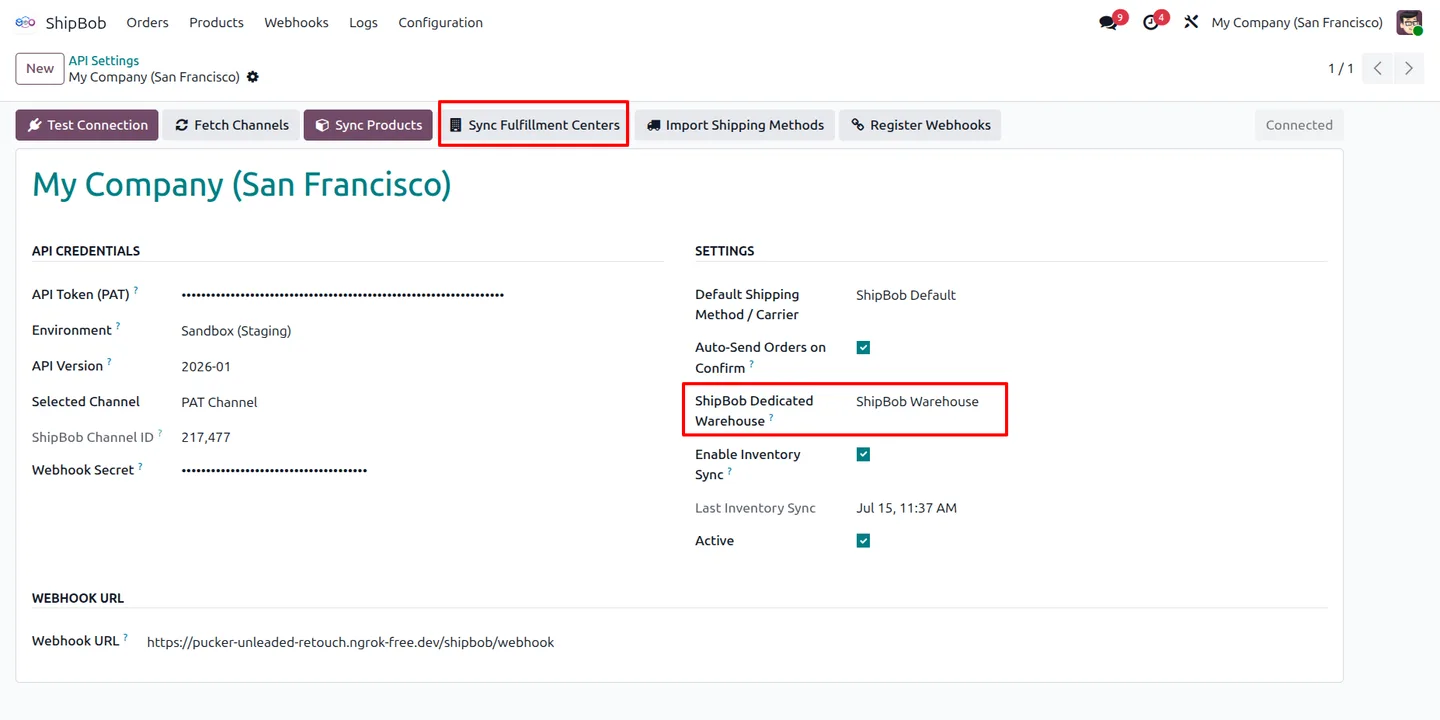Open the Configuration menu

pyautogui.click(x=440, y=22)
